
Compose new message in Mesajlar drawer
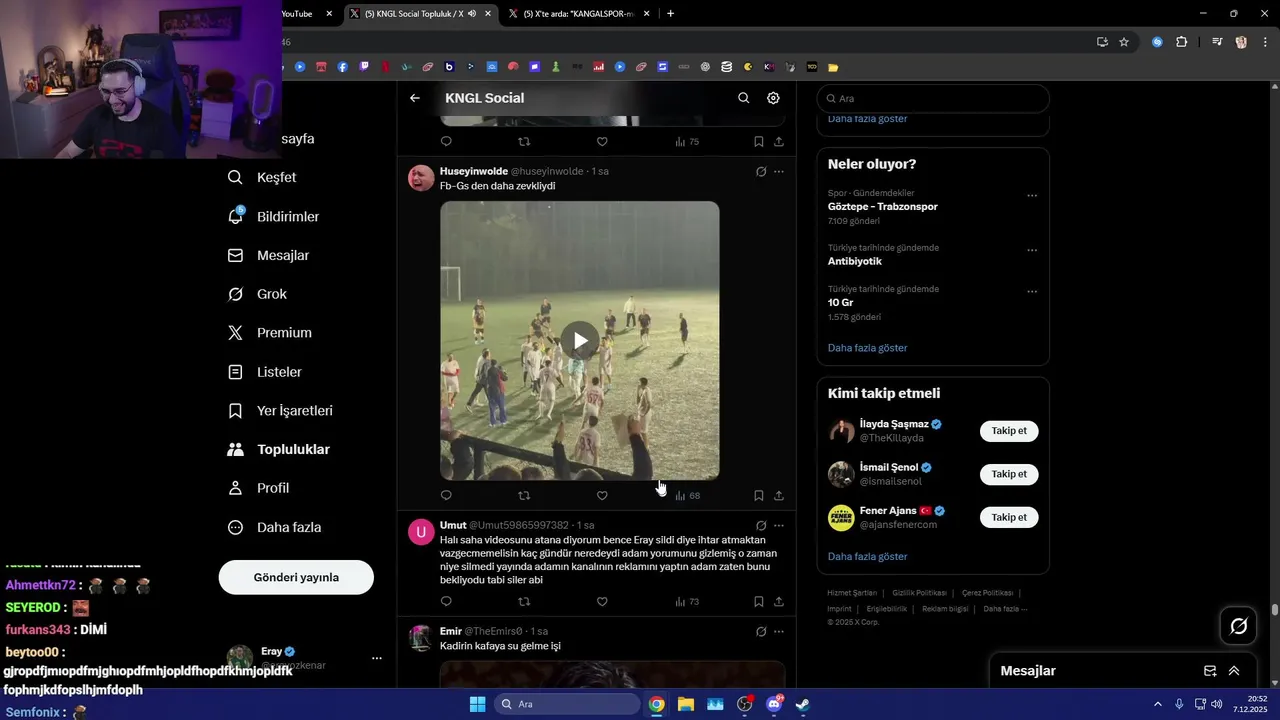tap(1210, 671)
